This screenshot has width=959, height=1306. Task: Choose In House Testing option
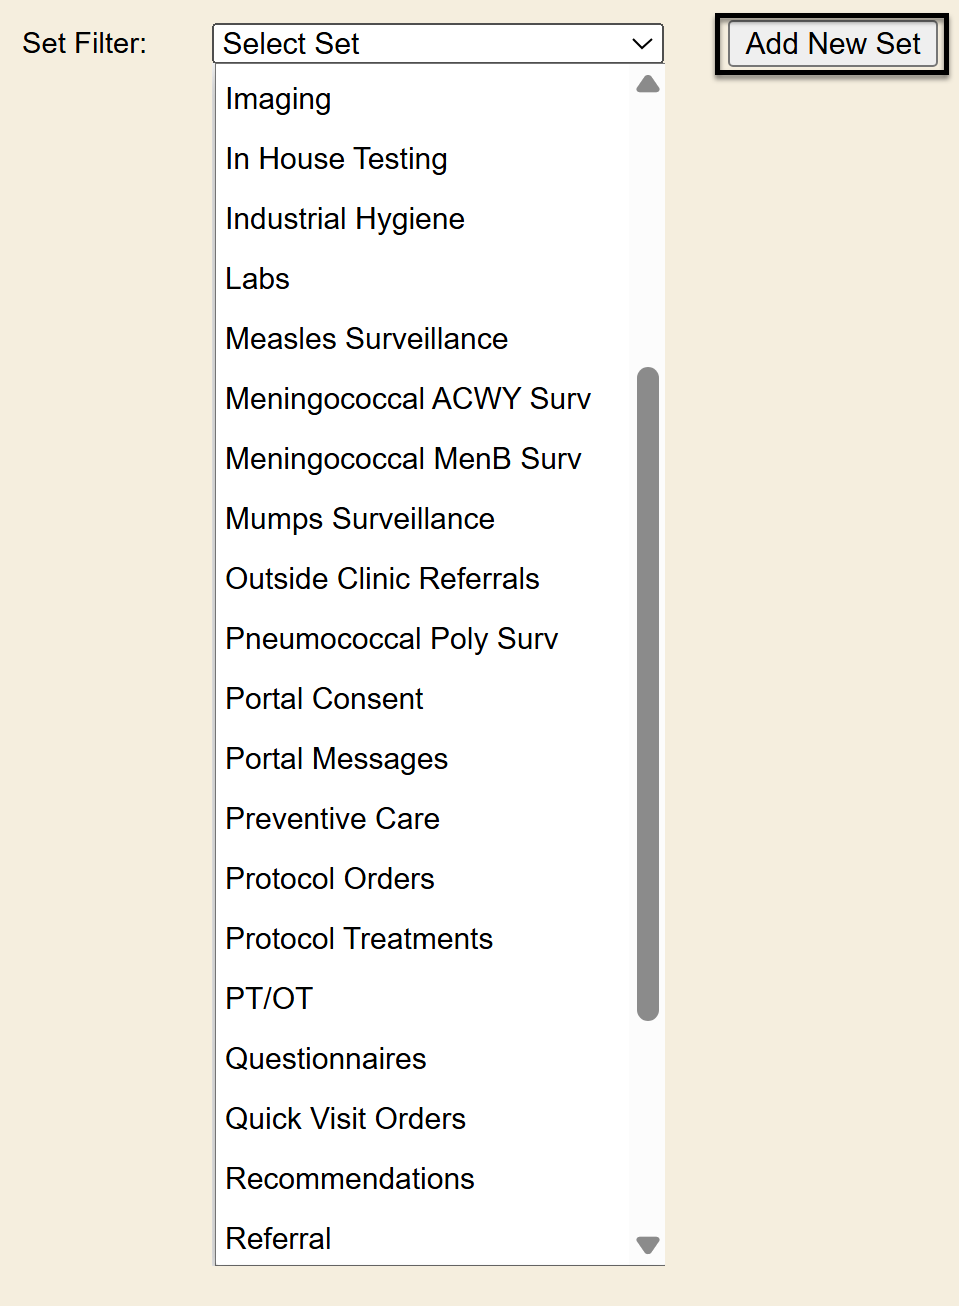(x=336, y=159)
